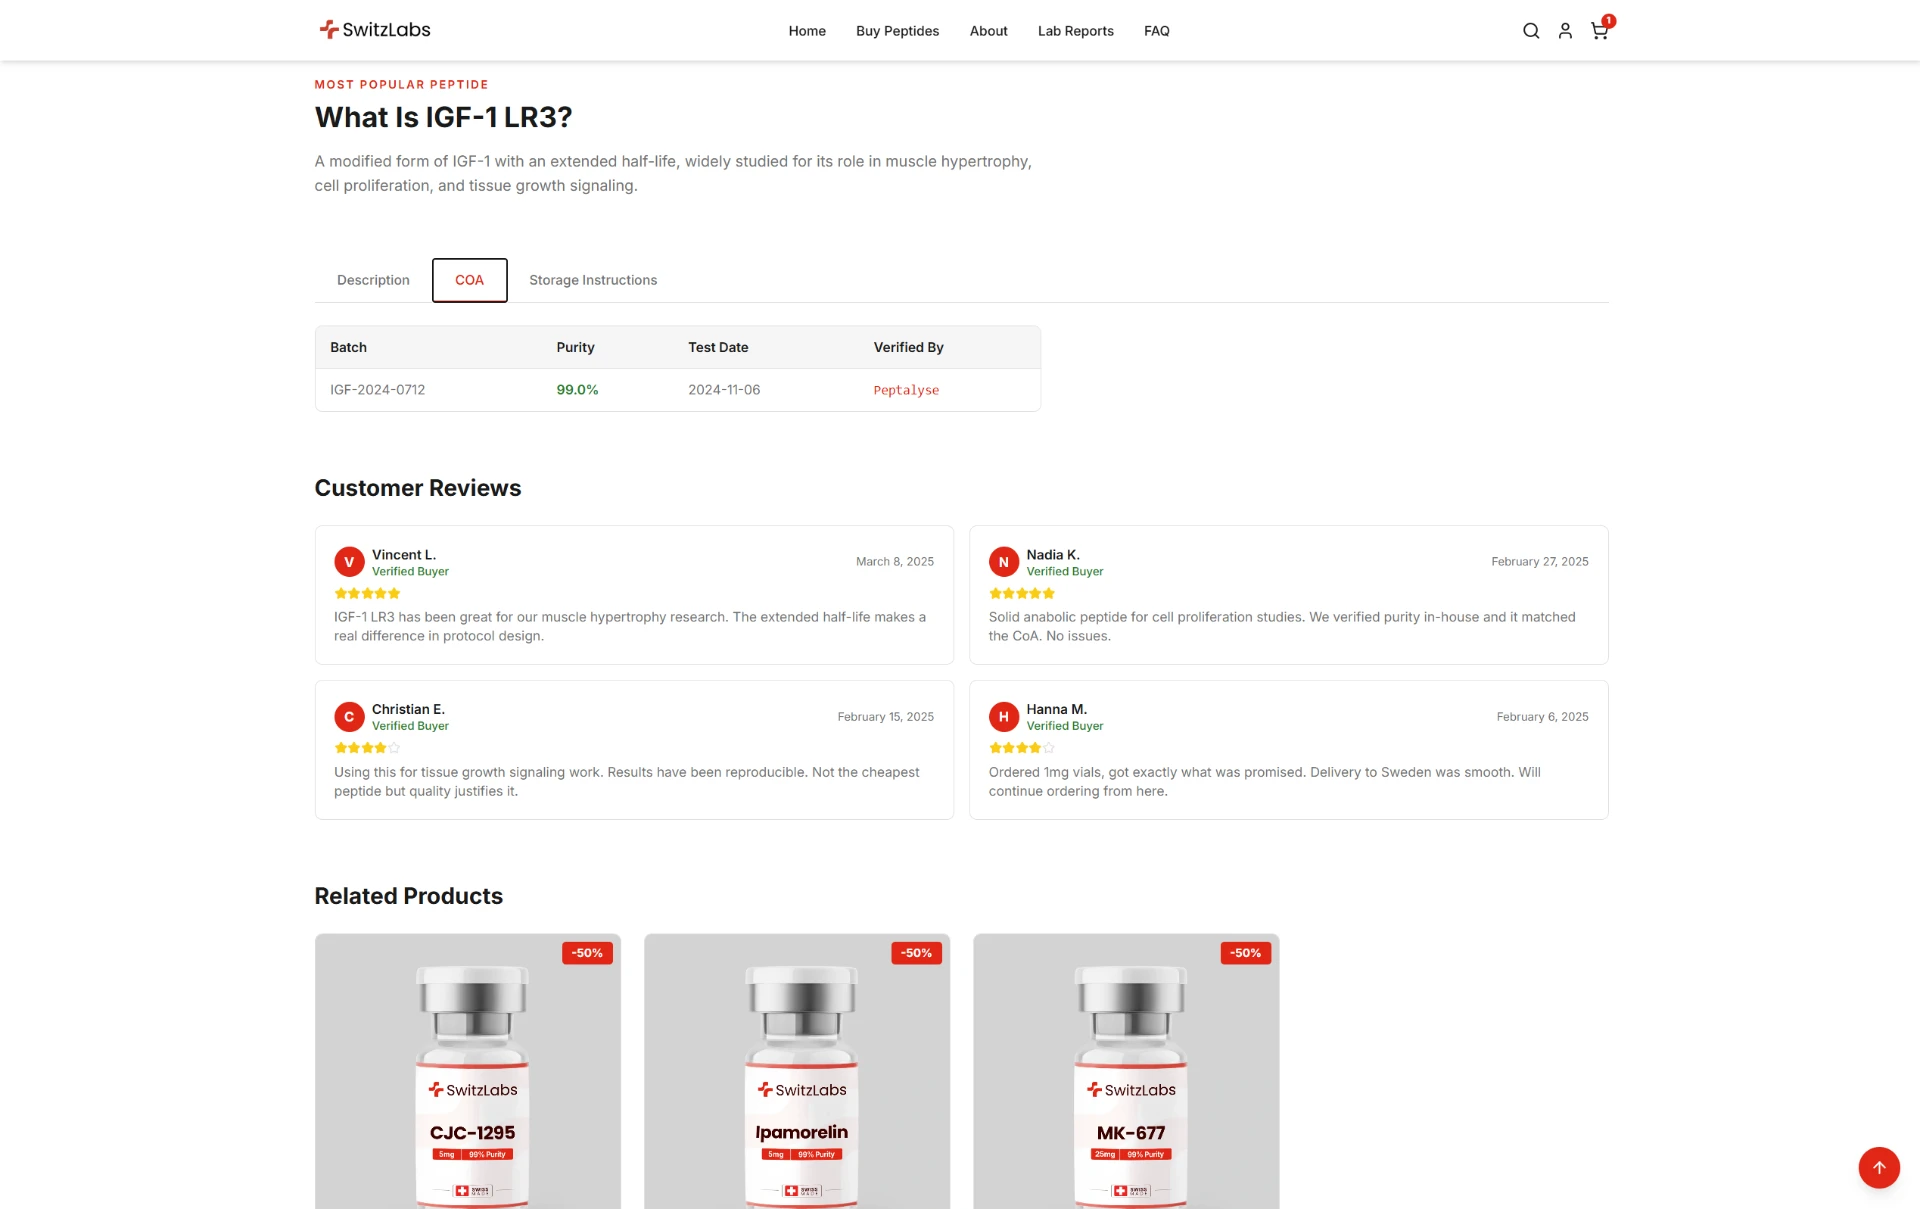Screen dimensions: 1920x1209
Task: Click Nadia K. avatar icon
Action: [1004, 562]
